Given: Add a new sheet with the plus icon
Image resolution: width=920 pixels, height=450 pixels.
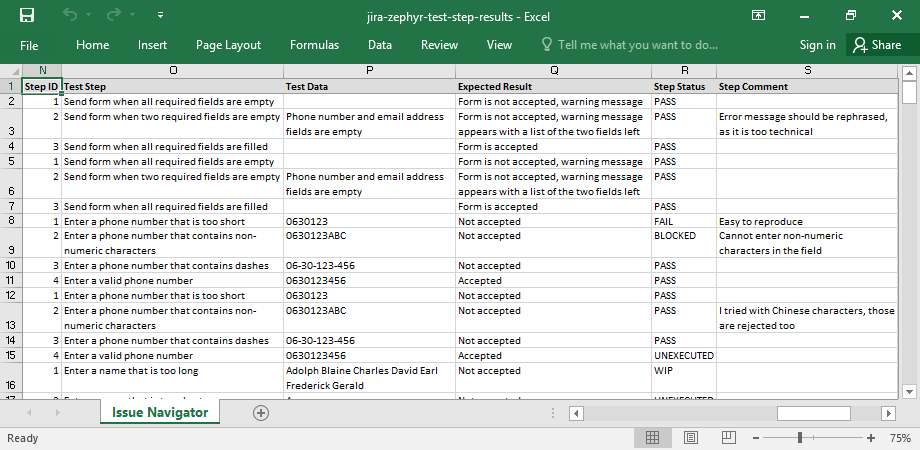Looking at the screenshot, I should point(261,412).
